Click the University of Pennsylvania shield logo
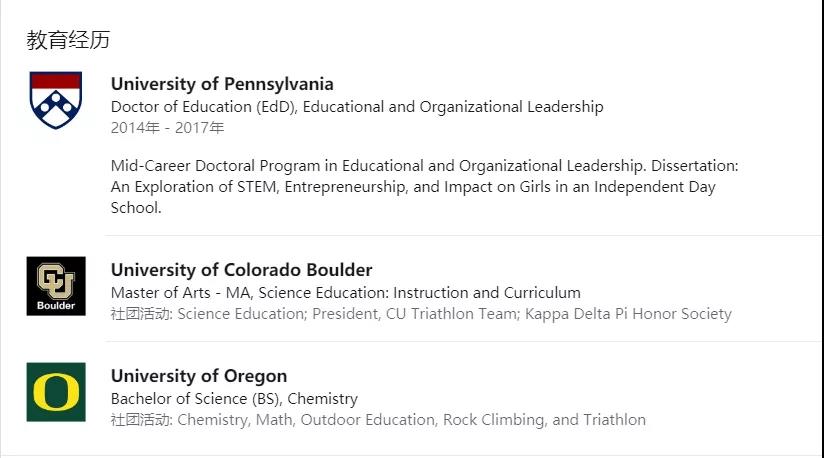This screenshot has width=824, height=458. [x=56, y=100]
